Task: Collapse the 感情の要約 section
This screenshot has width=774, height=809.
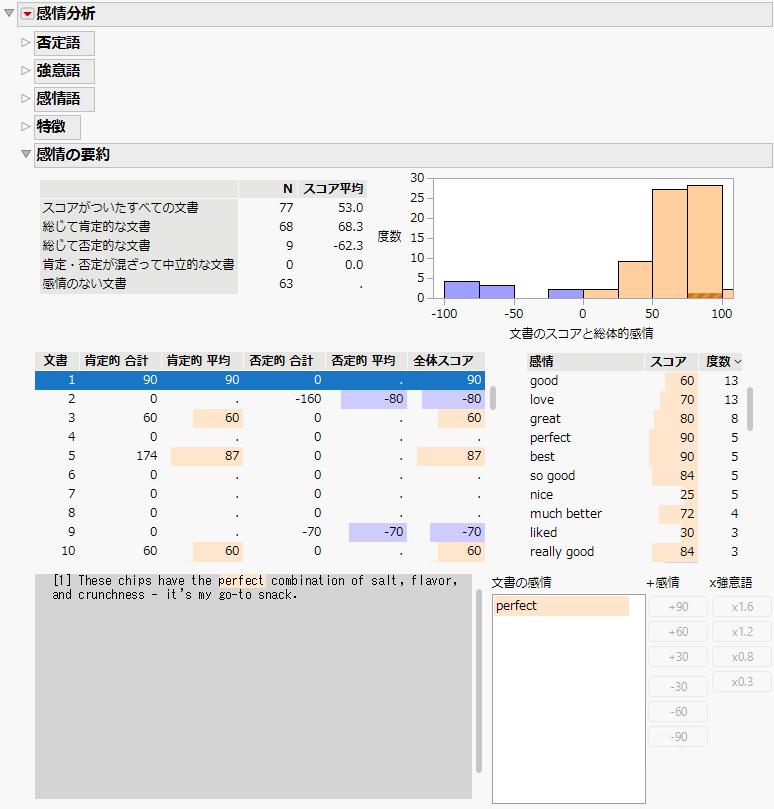Action: 25,154
